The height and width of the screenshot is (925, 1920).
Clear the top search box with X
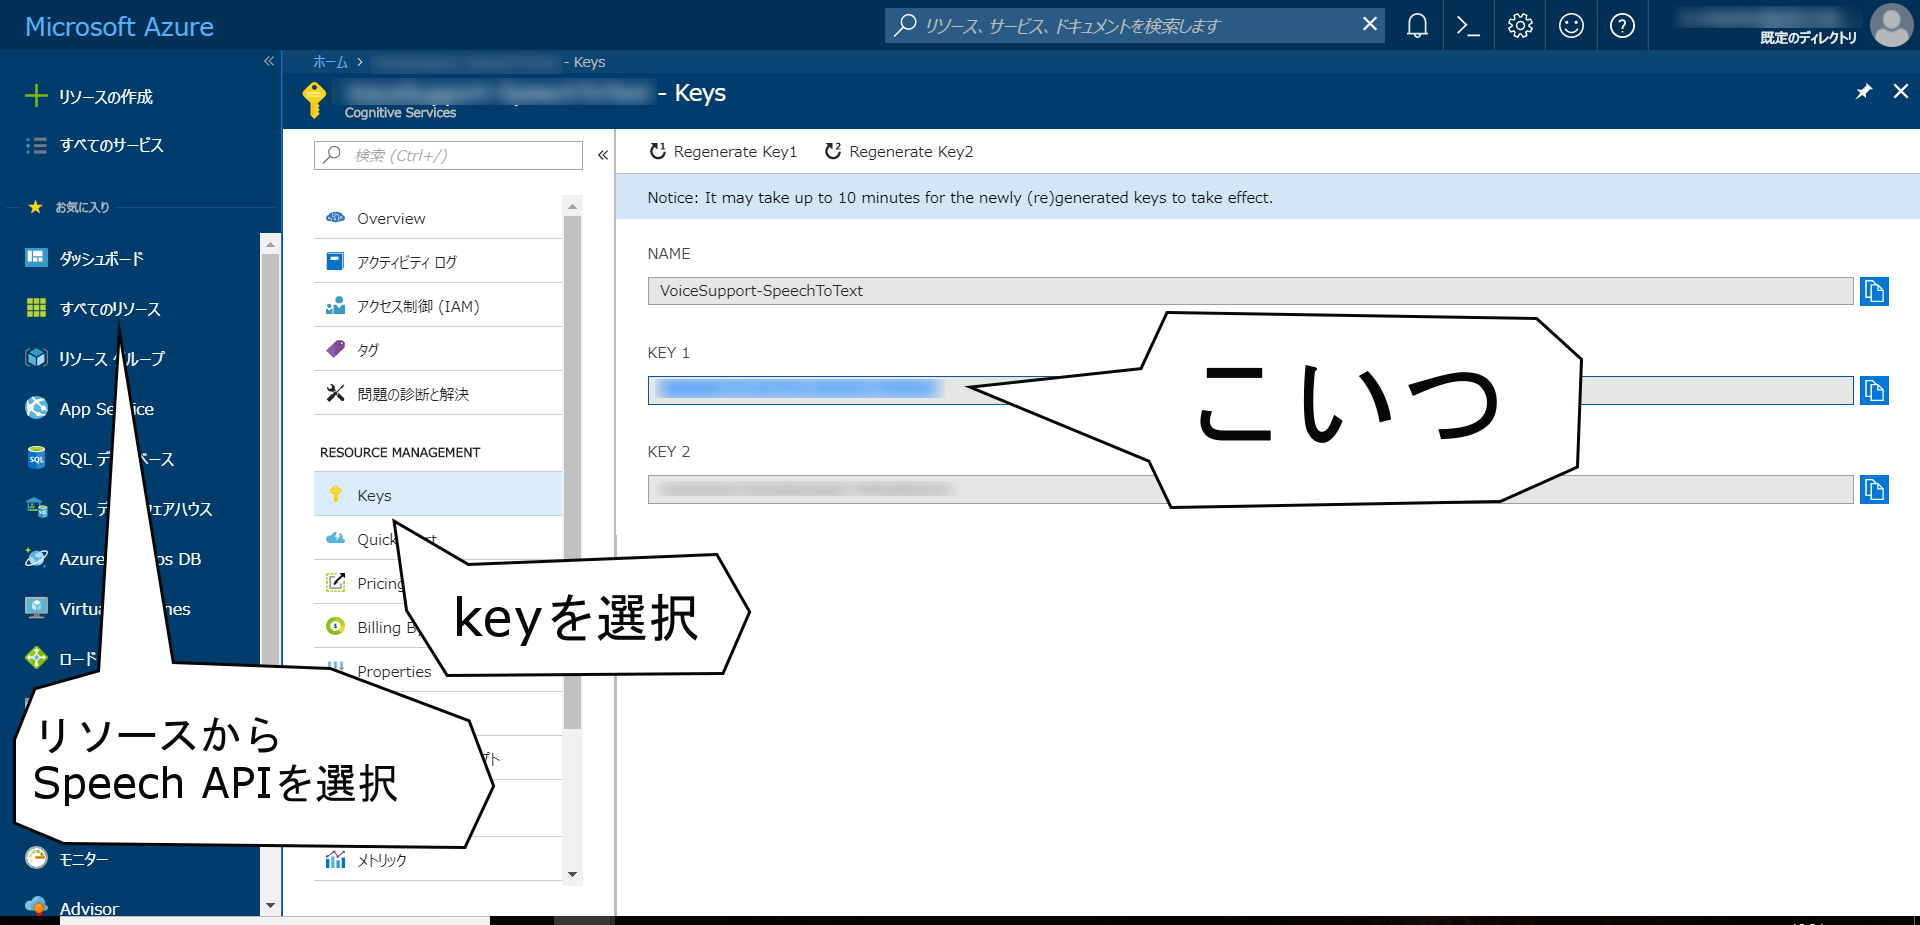[x=1369, y=24]
